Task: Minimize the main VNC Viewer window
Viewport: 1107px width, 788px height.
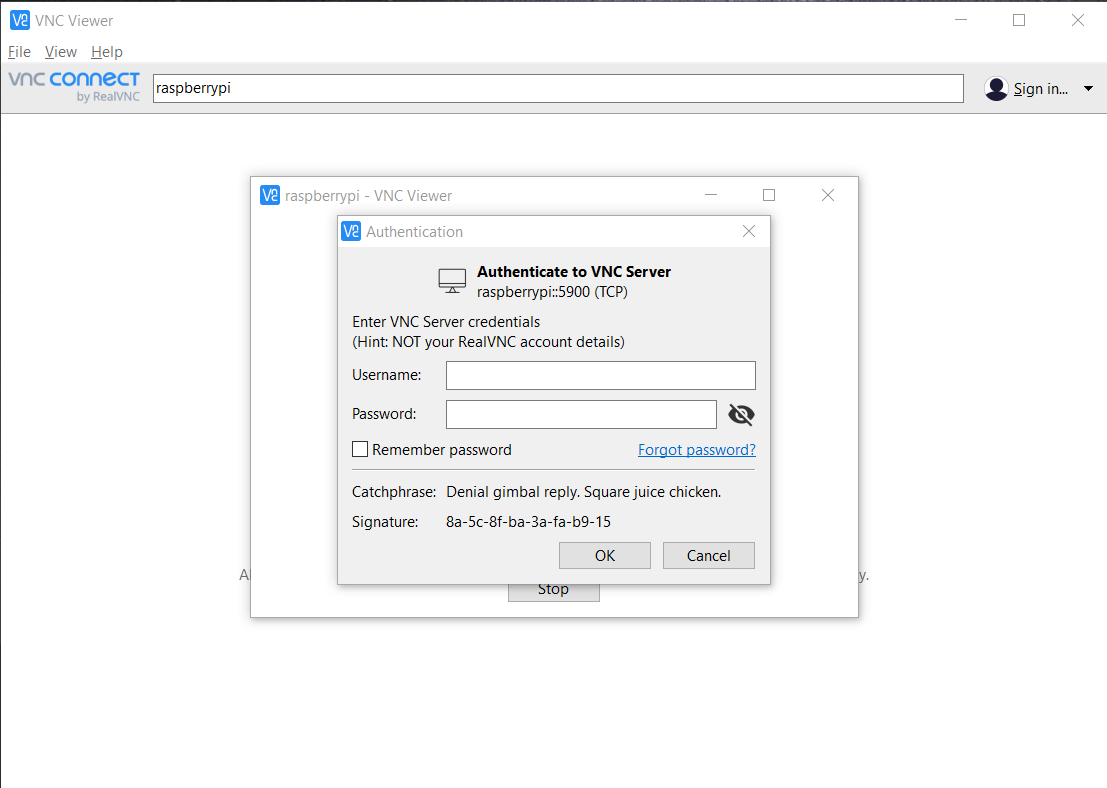Action: click(x=961, y=20)
